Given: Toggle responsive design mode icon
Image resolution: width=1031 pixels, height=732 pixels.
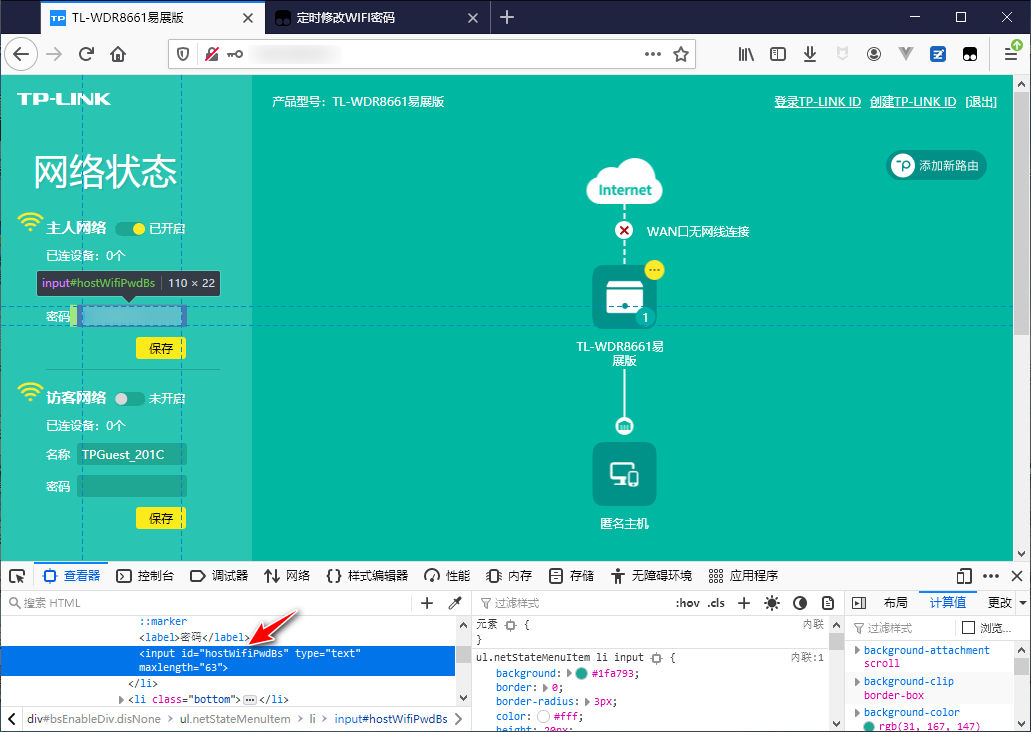Looking at the screenshot, I should [x=964, y=576].
